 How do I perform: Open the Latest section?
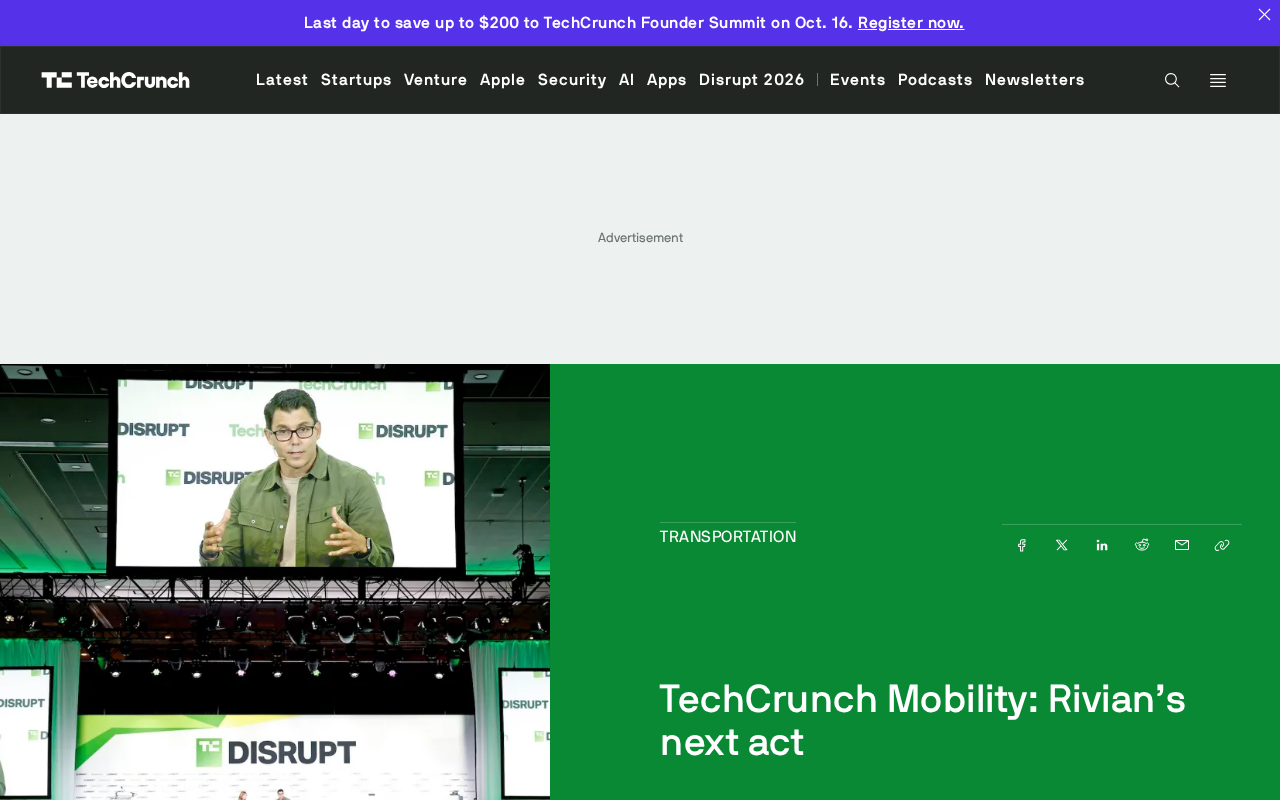point(282,79)
